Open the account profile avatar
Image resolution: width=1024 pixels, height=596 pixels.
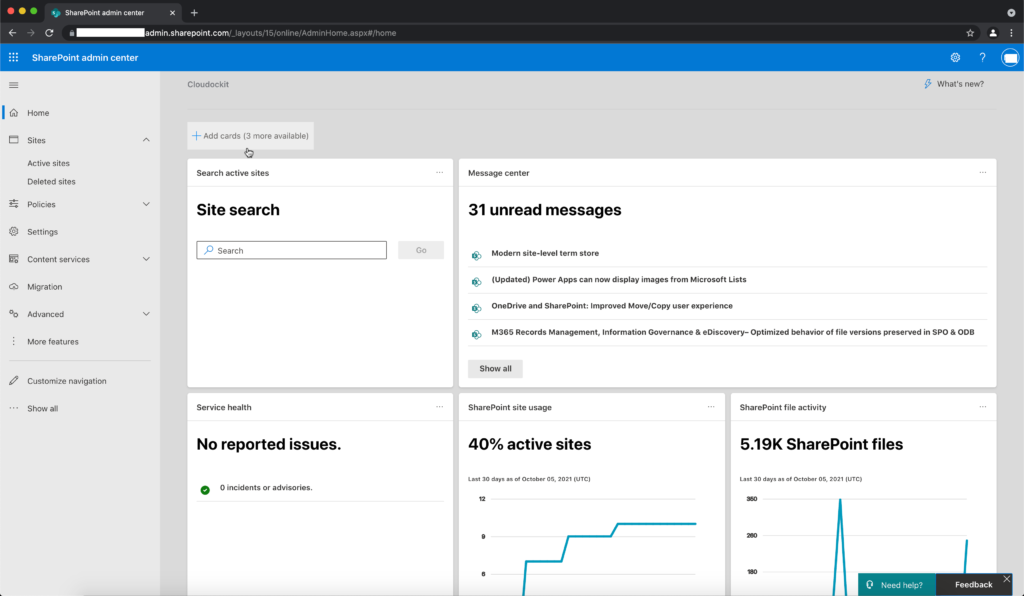tap(1010, 57)
